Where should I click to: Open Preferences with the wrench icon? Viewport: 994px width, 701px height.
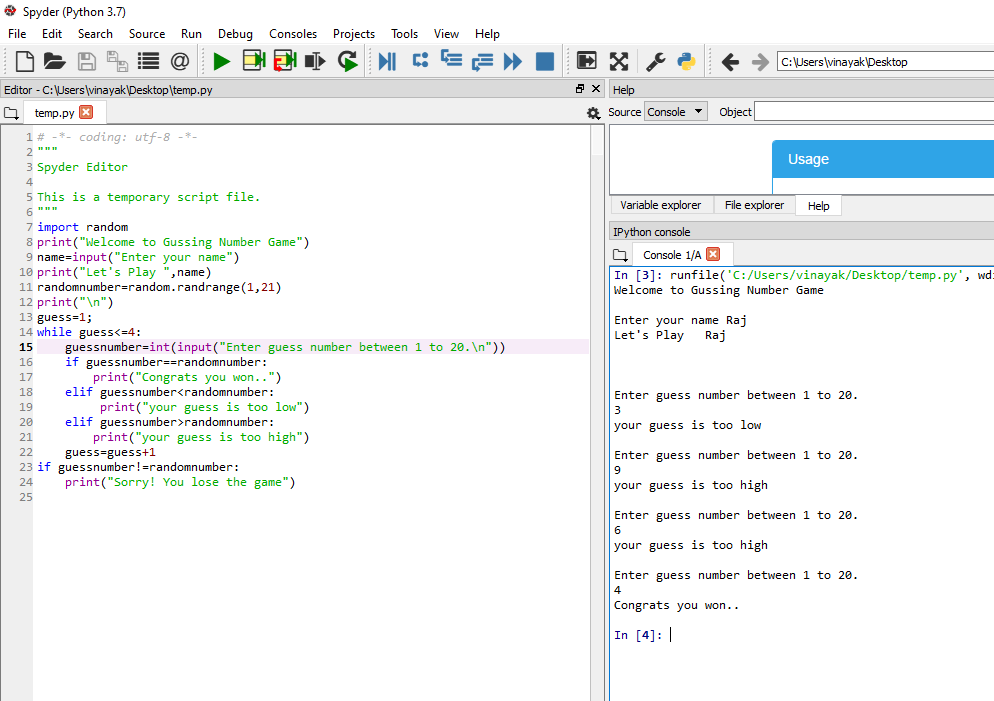pos(655,61)
